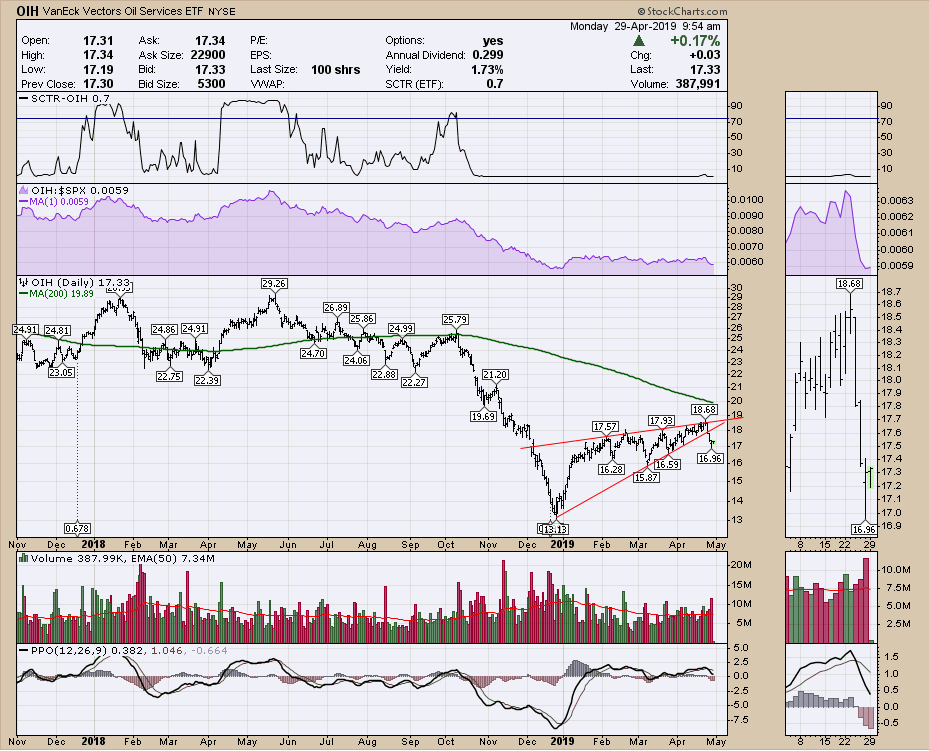Click the MA(200) 19.89 legend label
Image resolution: width=929 pixels, height=751 pixels.
click(56, 293)
